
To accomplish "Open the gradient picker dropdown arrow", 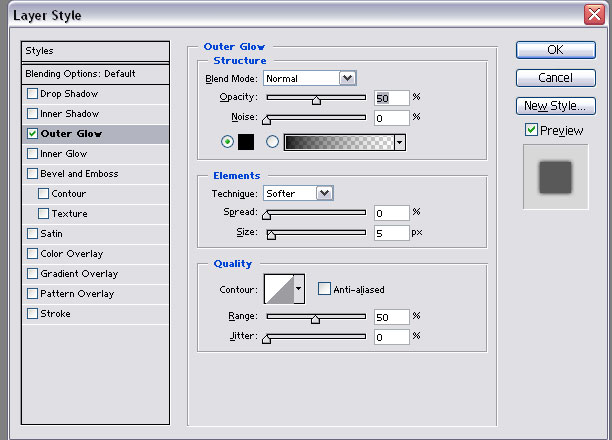I will click(400, 143).
